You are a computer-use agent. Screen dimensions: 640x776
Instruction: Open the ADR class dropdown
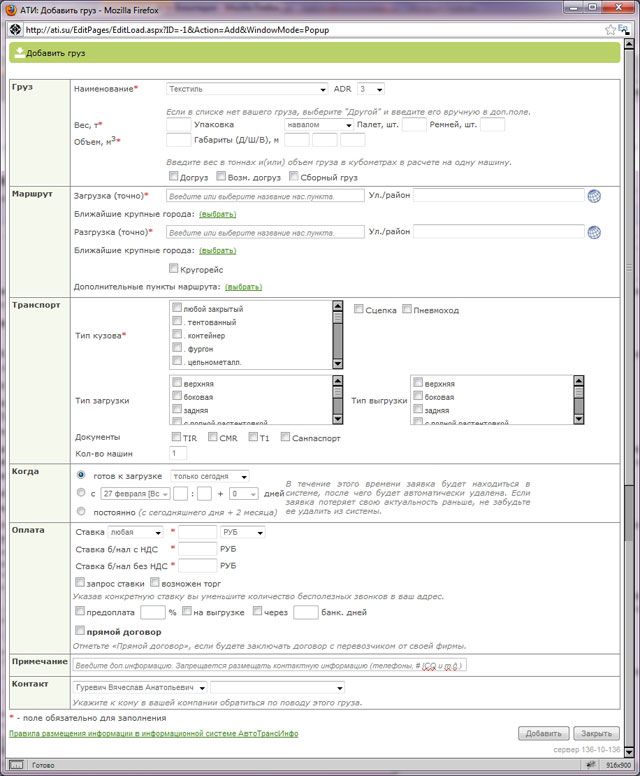tap(371, 89)
